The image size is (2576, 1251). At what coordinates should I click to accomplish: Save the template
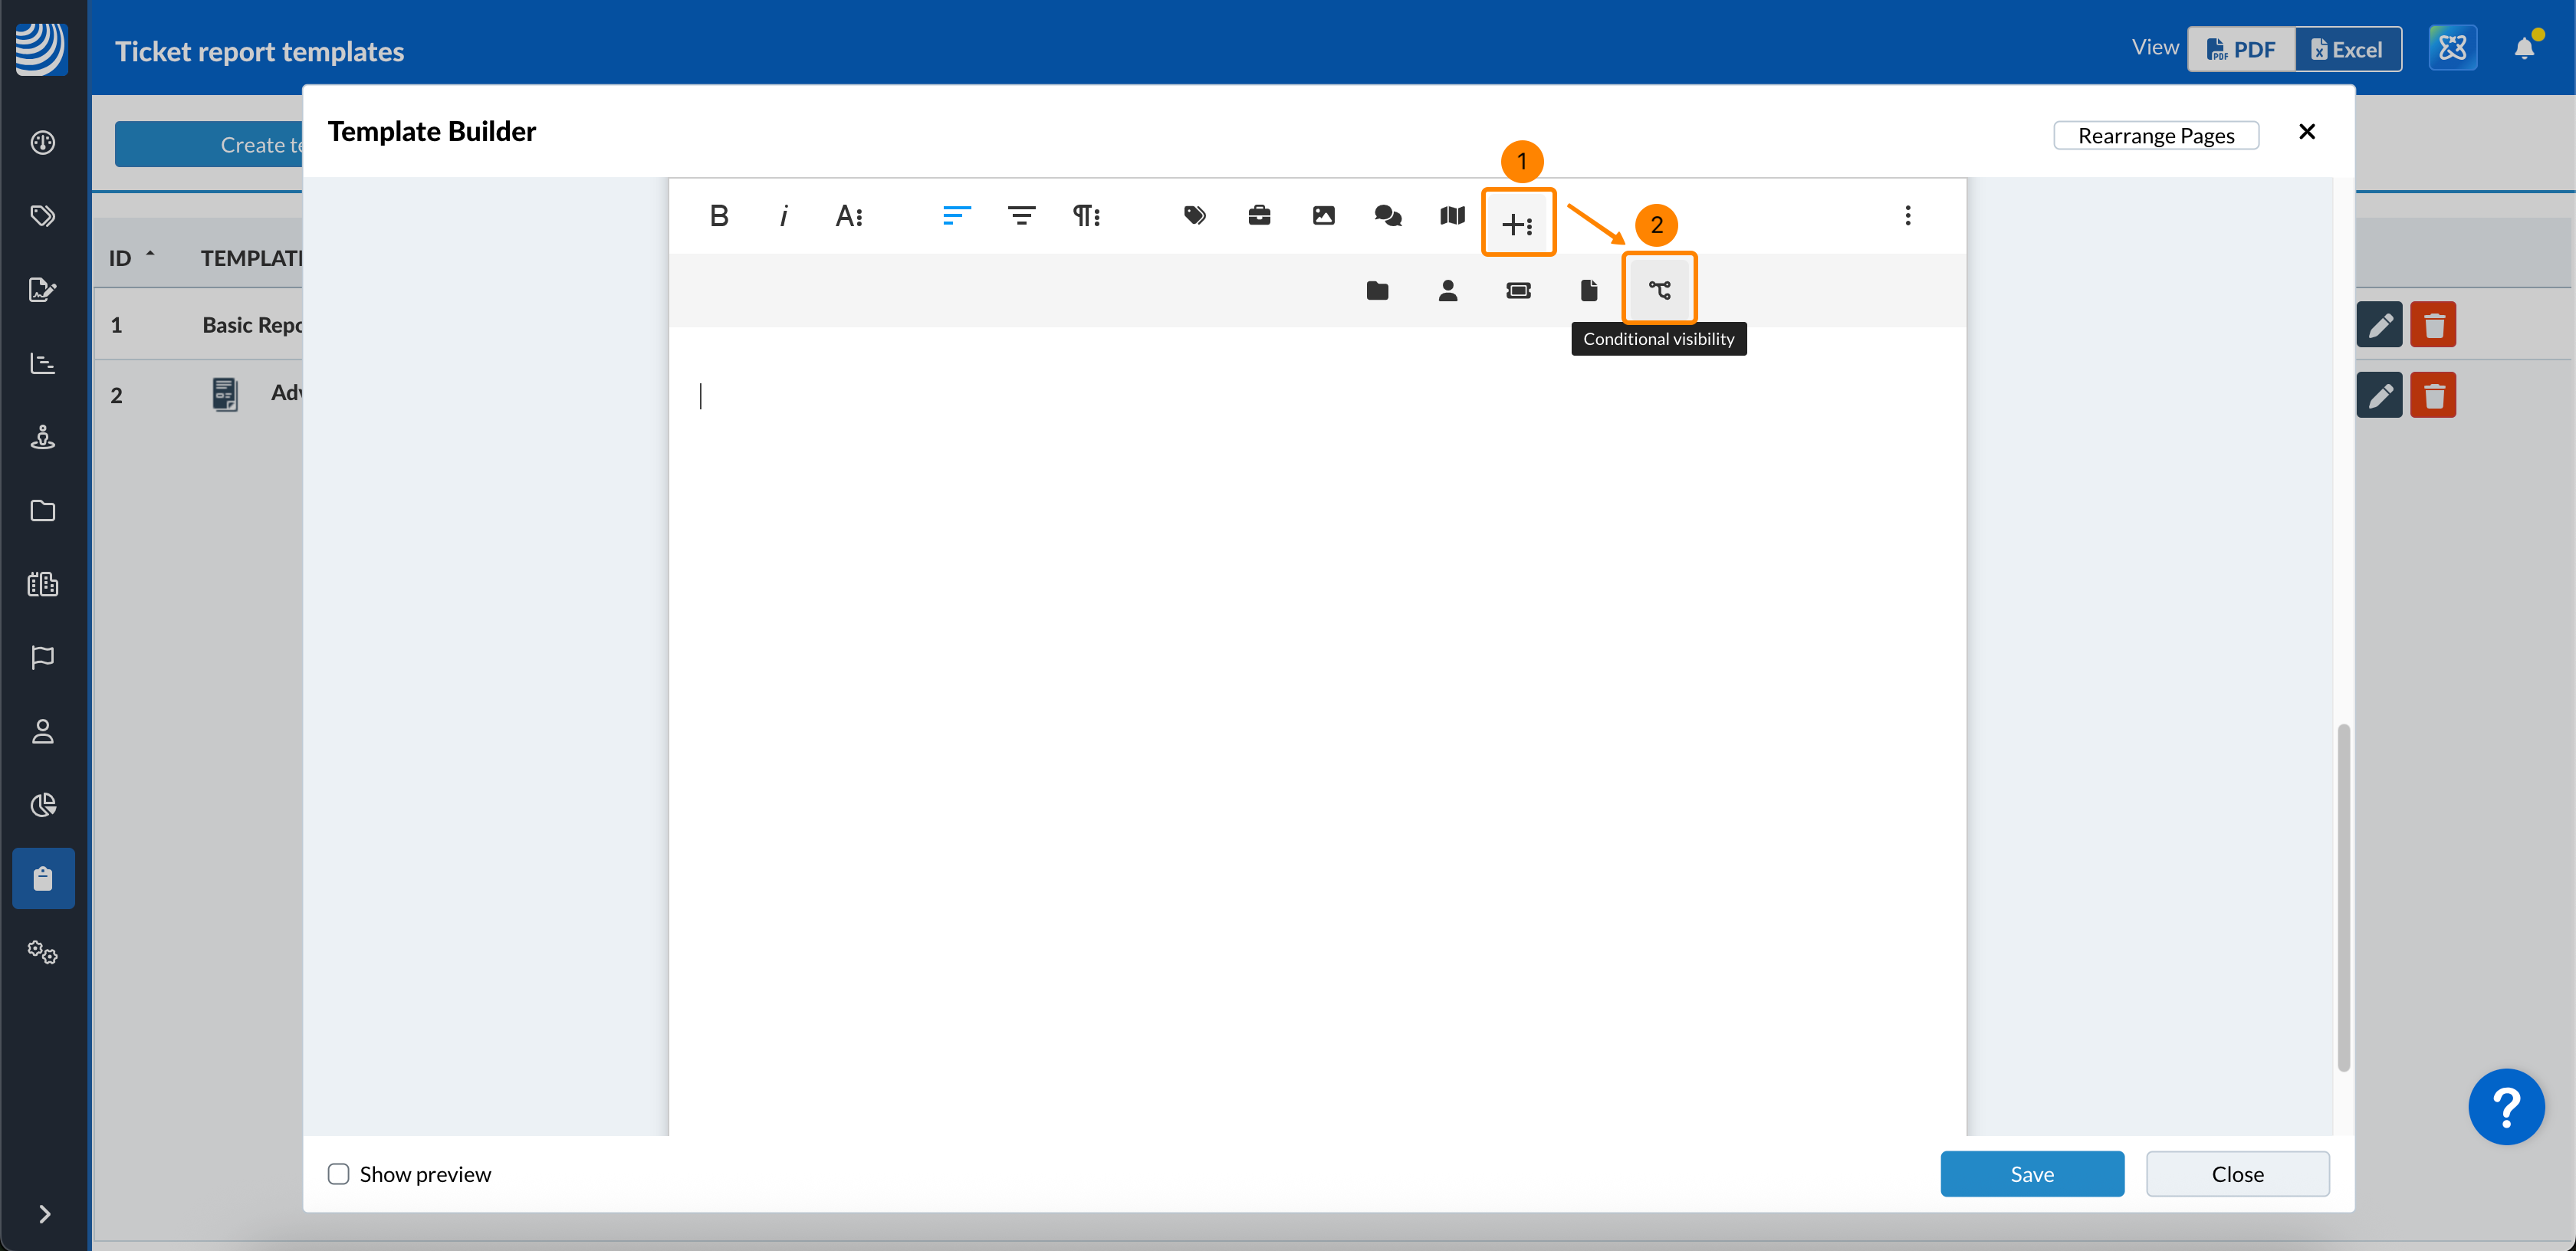pos(2031,1174)
